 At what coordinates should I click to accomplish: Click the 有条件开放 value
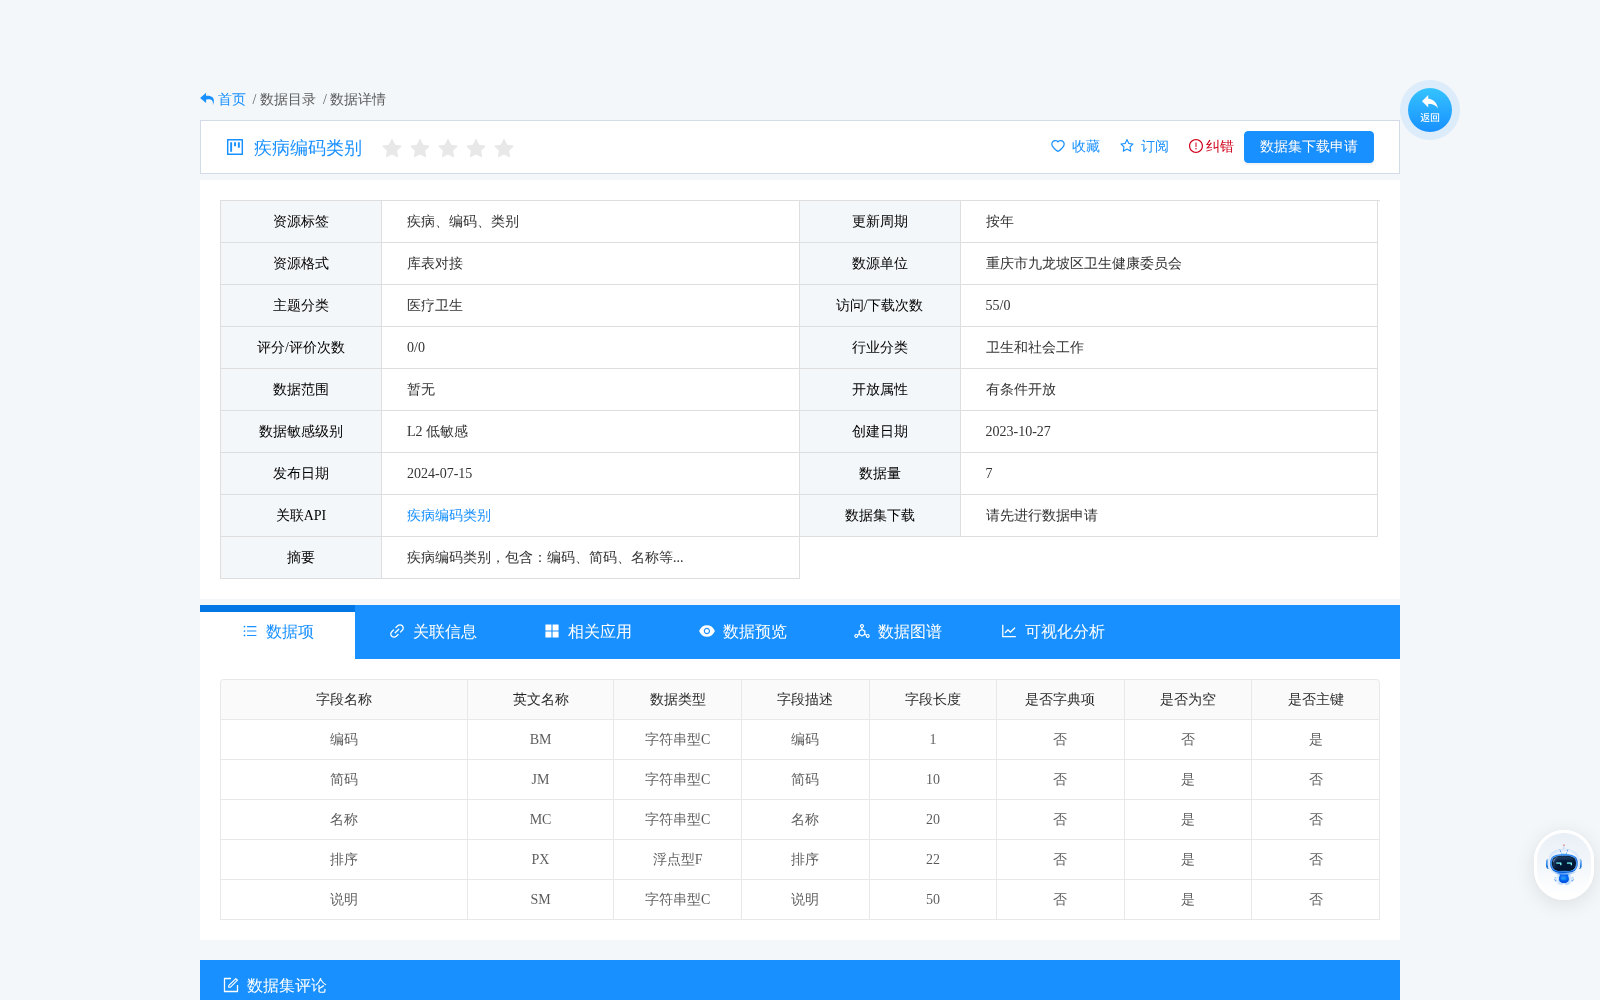(1021, 389)
